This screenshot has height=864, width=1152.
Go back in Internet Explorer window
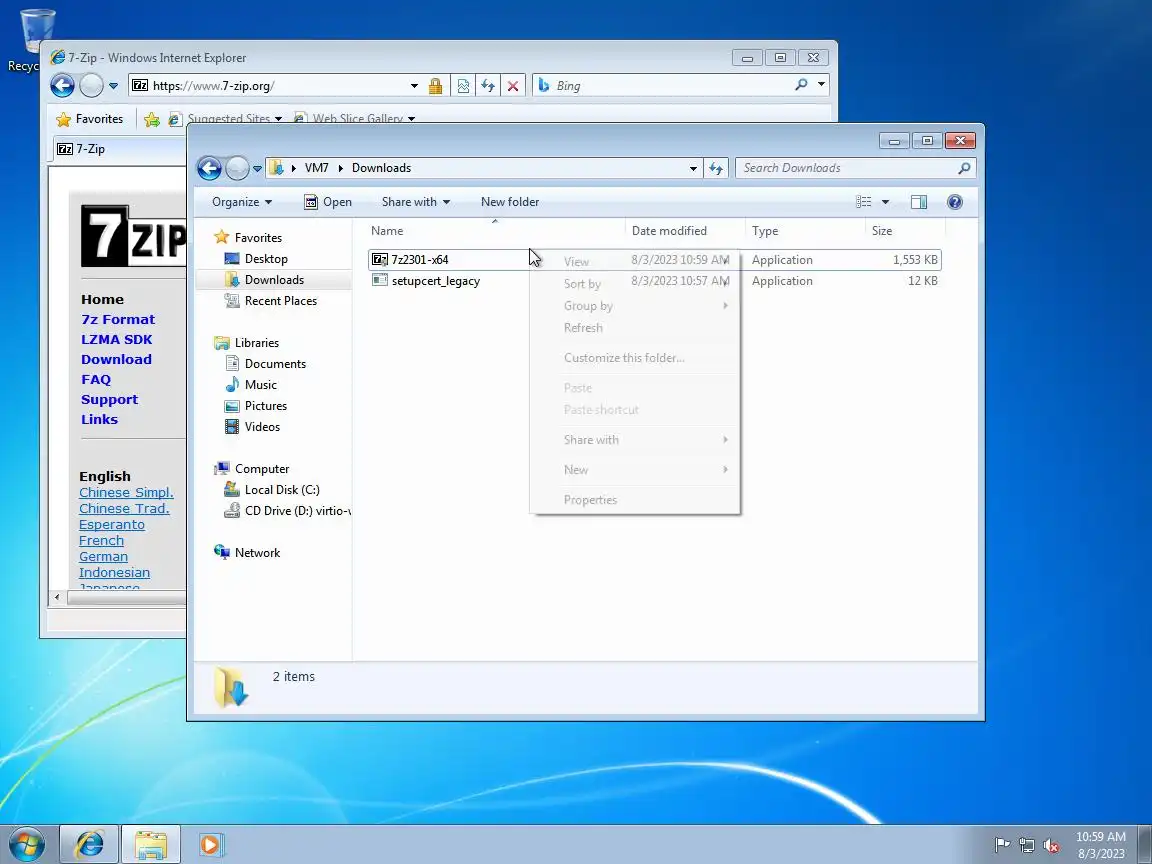coord(62,86)
